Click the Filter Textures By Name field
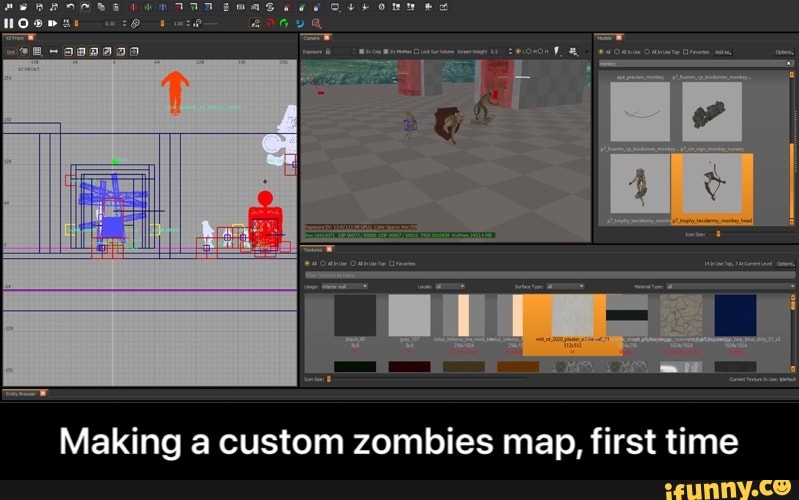 coord(549,275)
